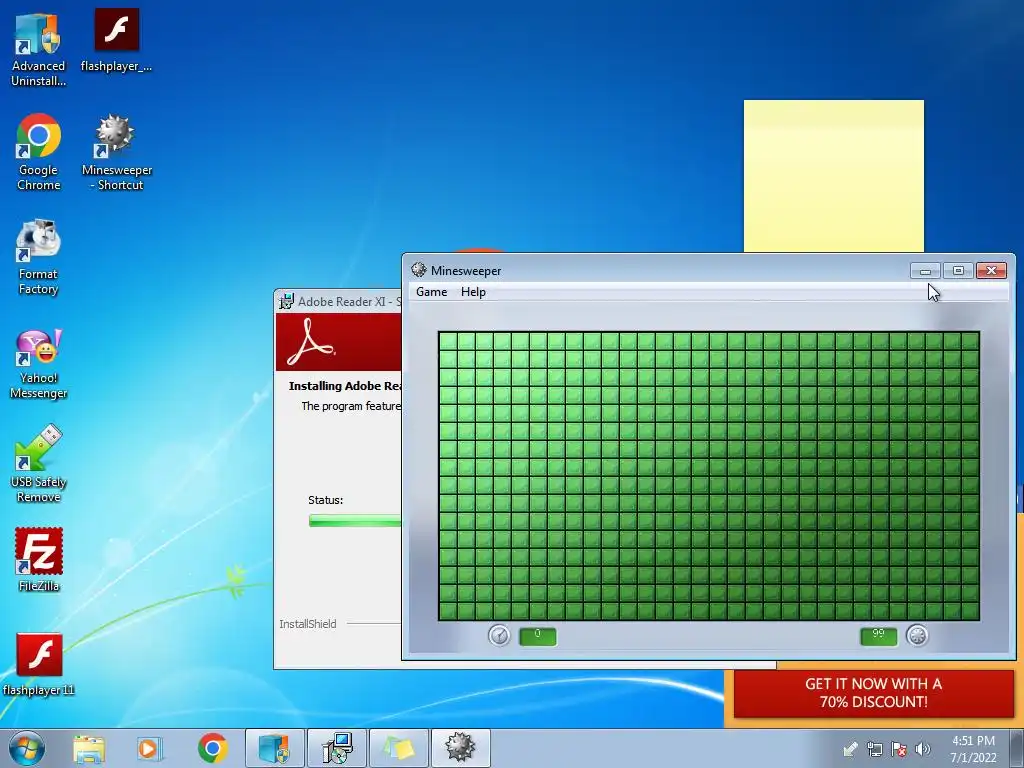Minimize the Minesweeper window

tap(925, 270)
